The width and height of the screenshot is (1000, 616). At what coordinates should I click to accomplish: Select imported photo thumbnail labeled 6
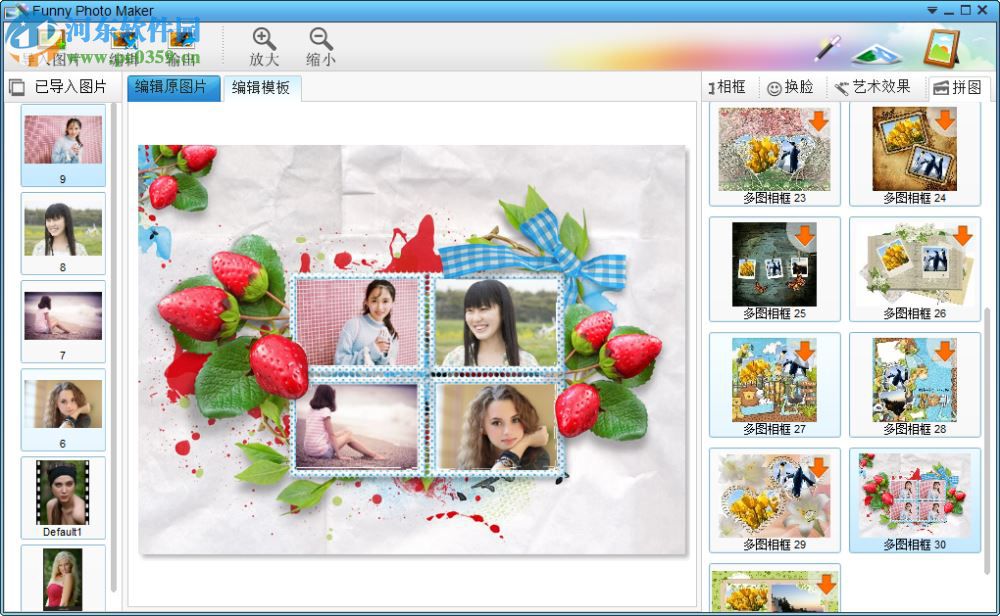(x=62, y=405)
